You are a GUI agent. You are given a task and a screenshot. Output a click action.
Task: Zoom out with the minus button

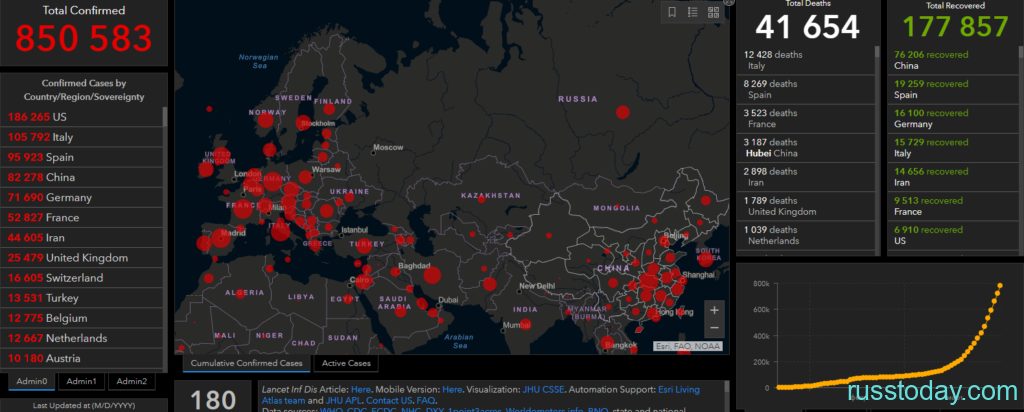pos(714,328)
